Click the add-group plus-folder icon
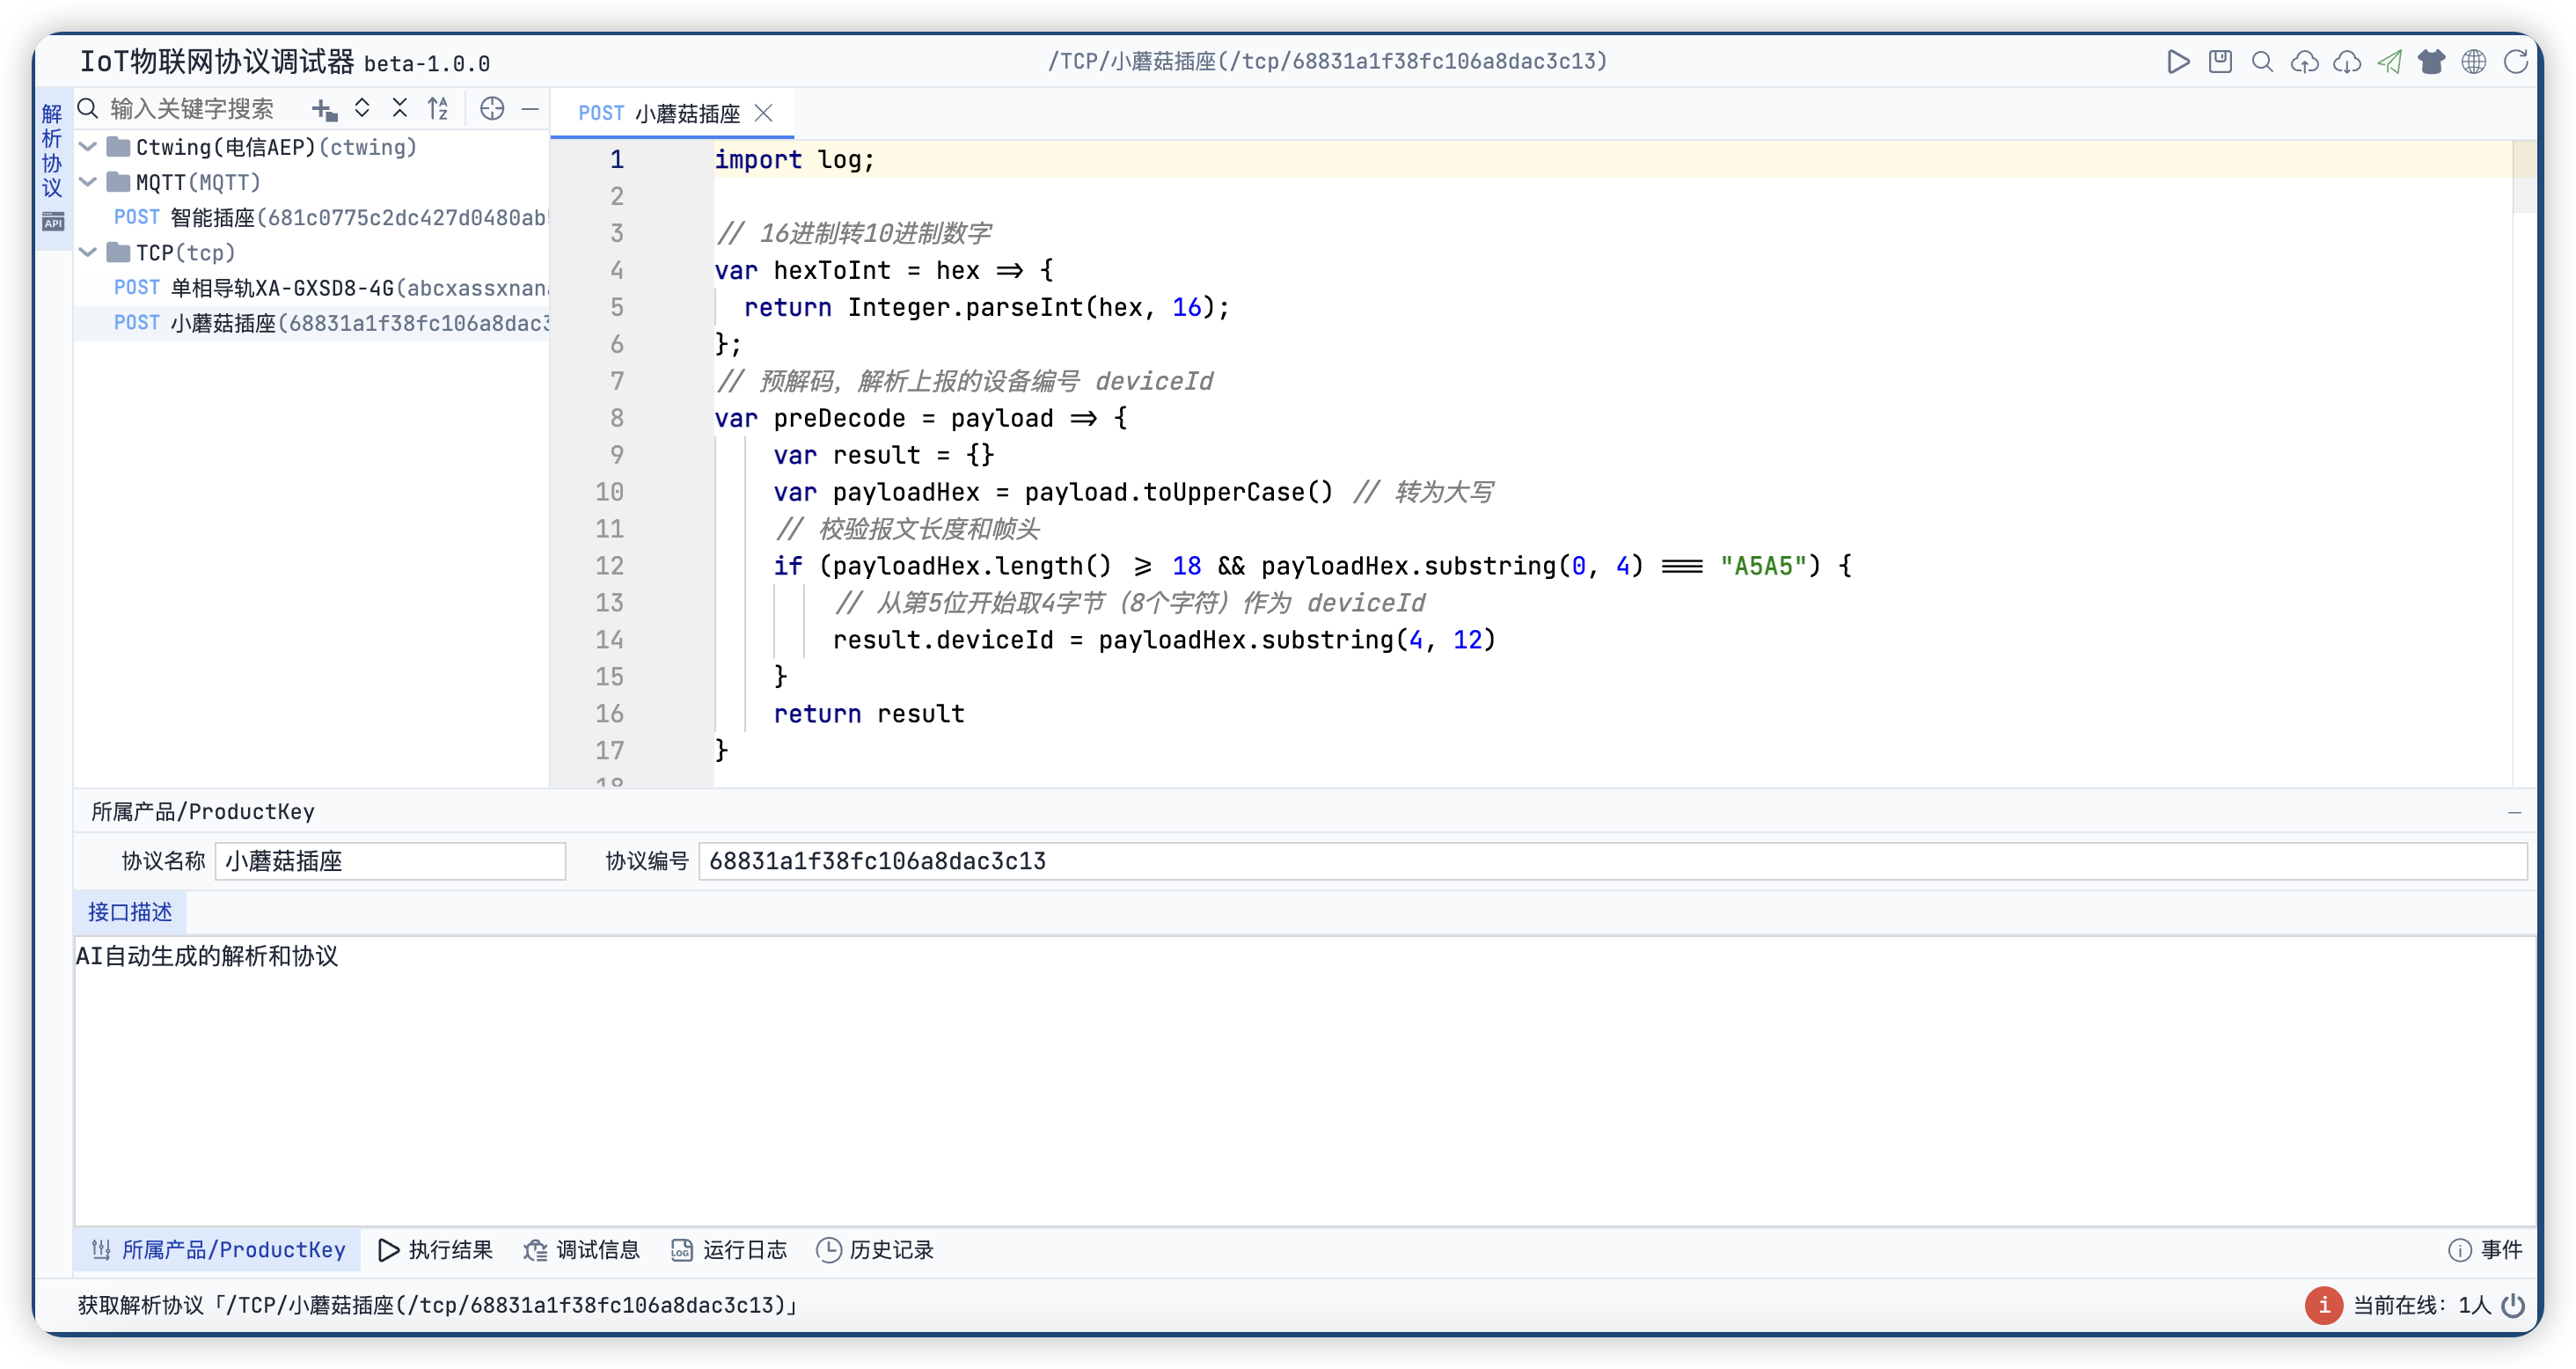The width and height of the screenshot is (2576, 1369). tap(324, 109)
